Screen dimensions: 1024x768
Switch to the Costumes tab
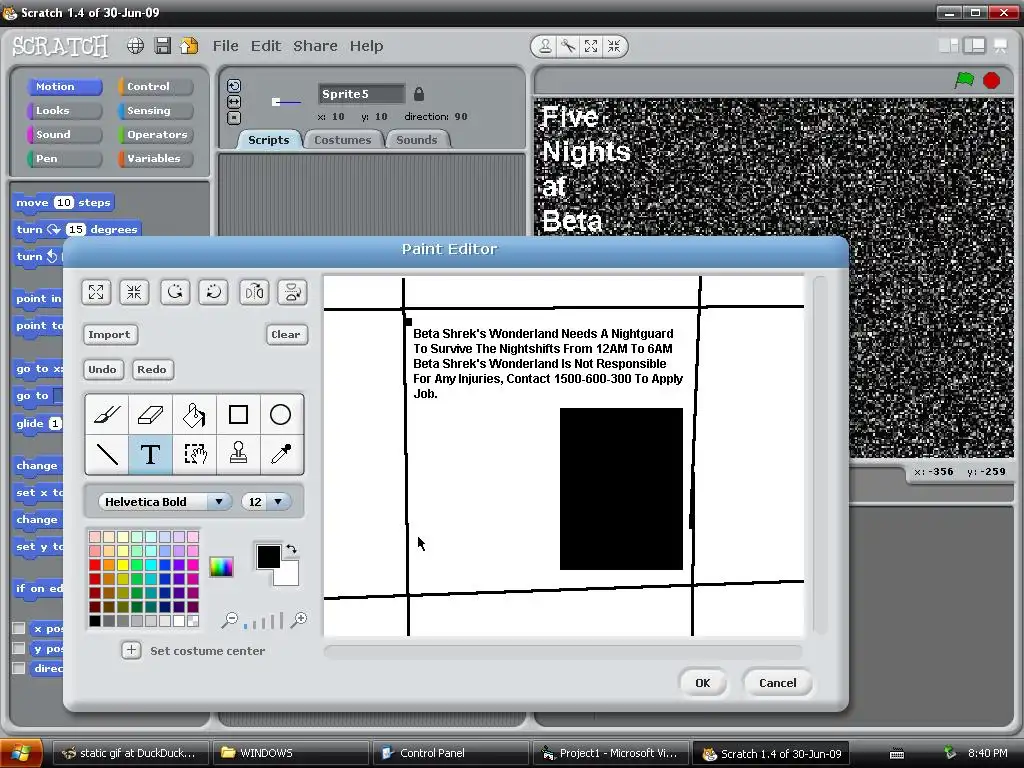(342, 140)
